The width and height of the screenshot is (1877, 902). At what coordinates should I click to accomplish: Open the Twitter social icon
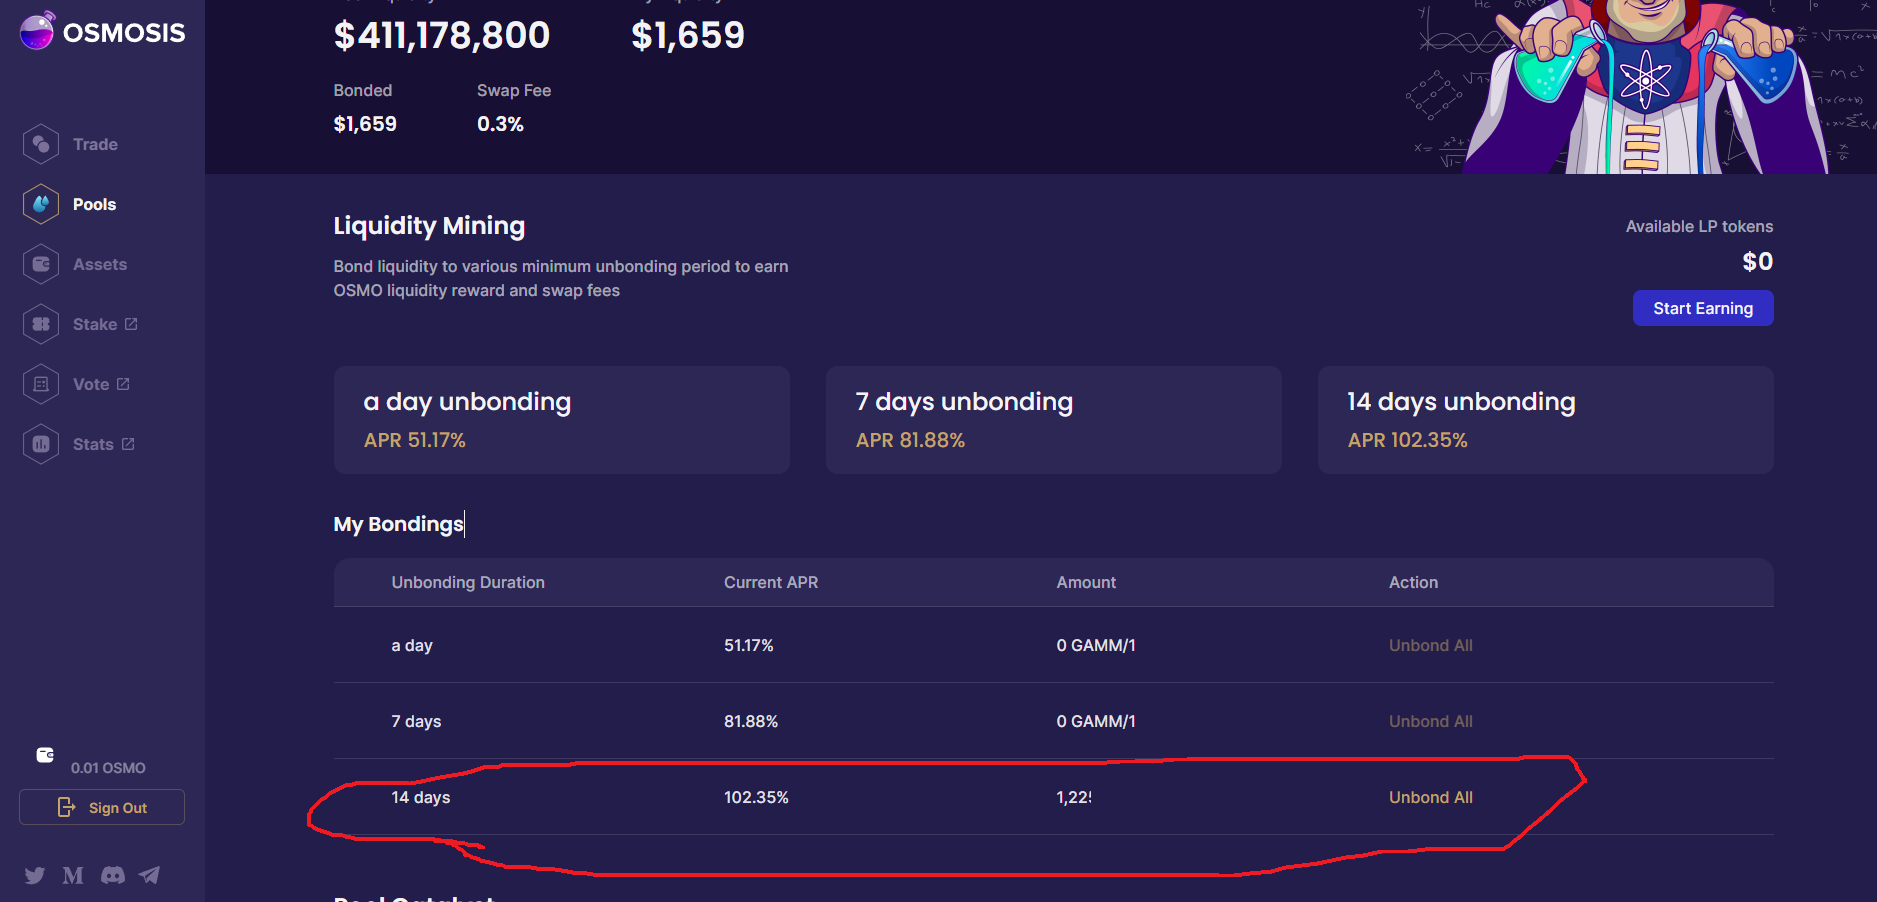point(35,875)
